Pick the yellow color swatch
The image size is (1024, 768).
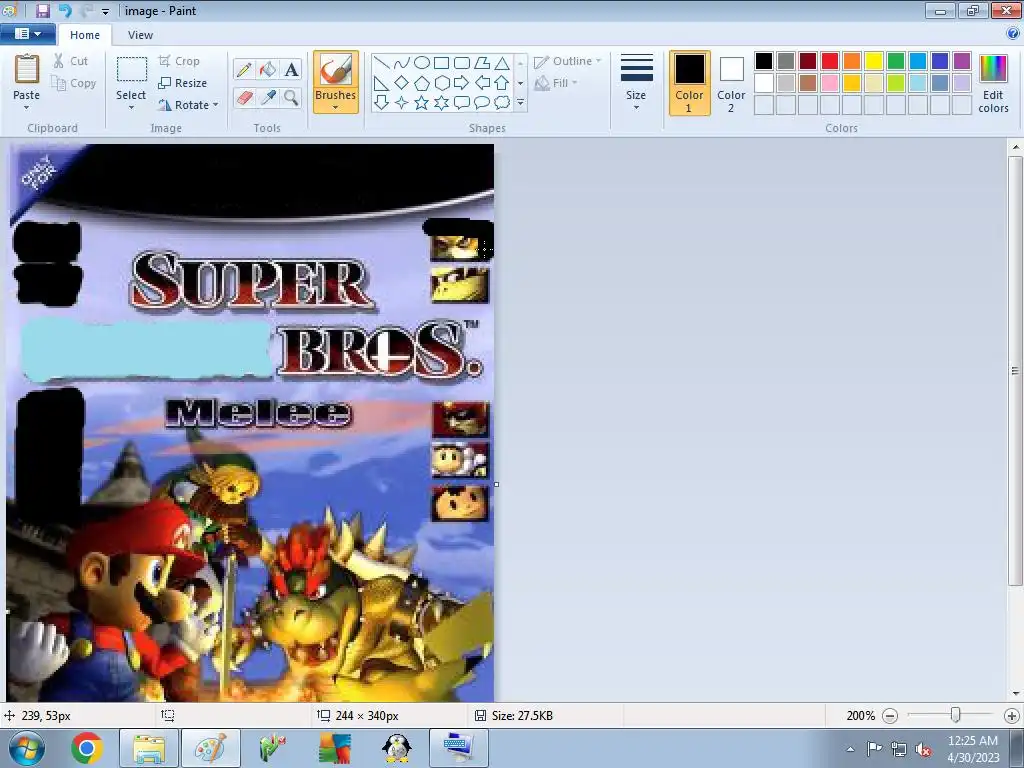pos(874,61)
